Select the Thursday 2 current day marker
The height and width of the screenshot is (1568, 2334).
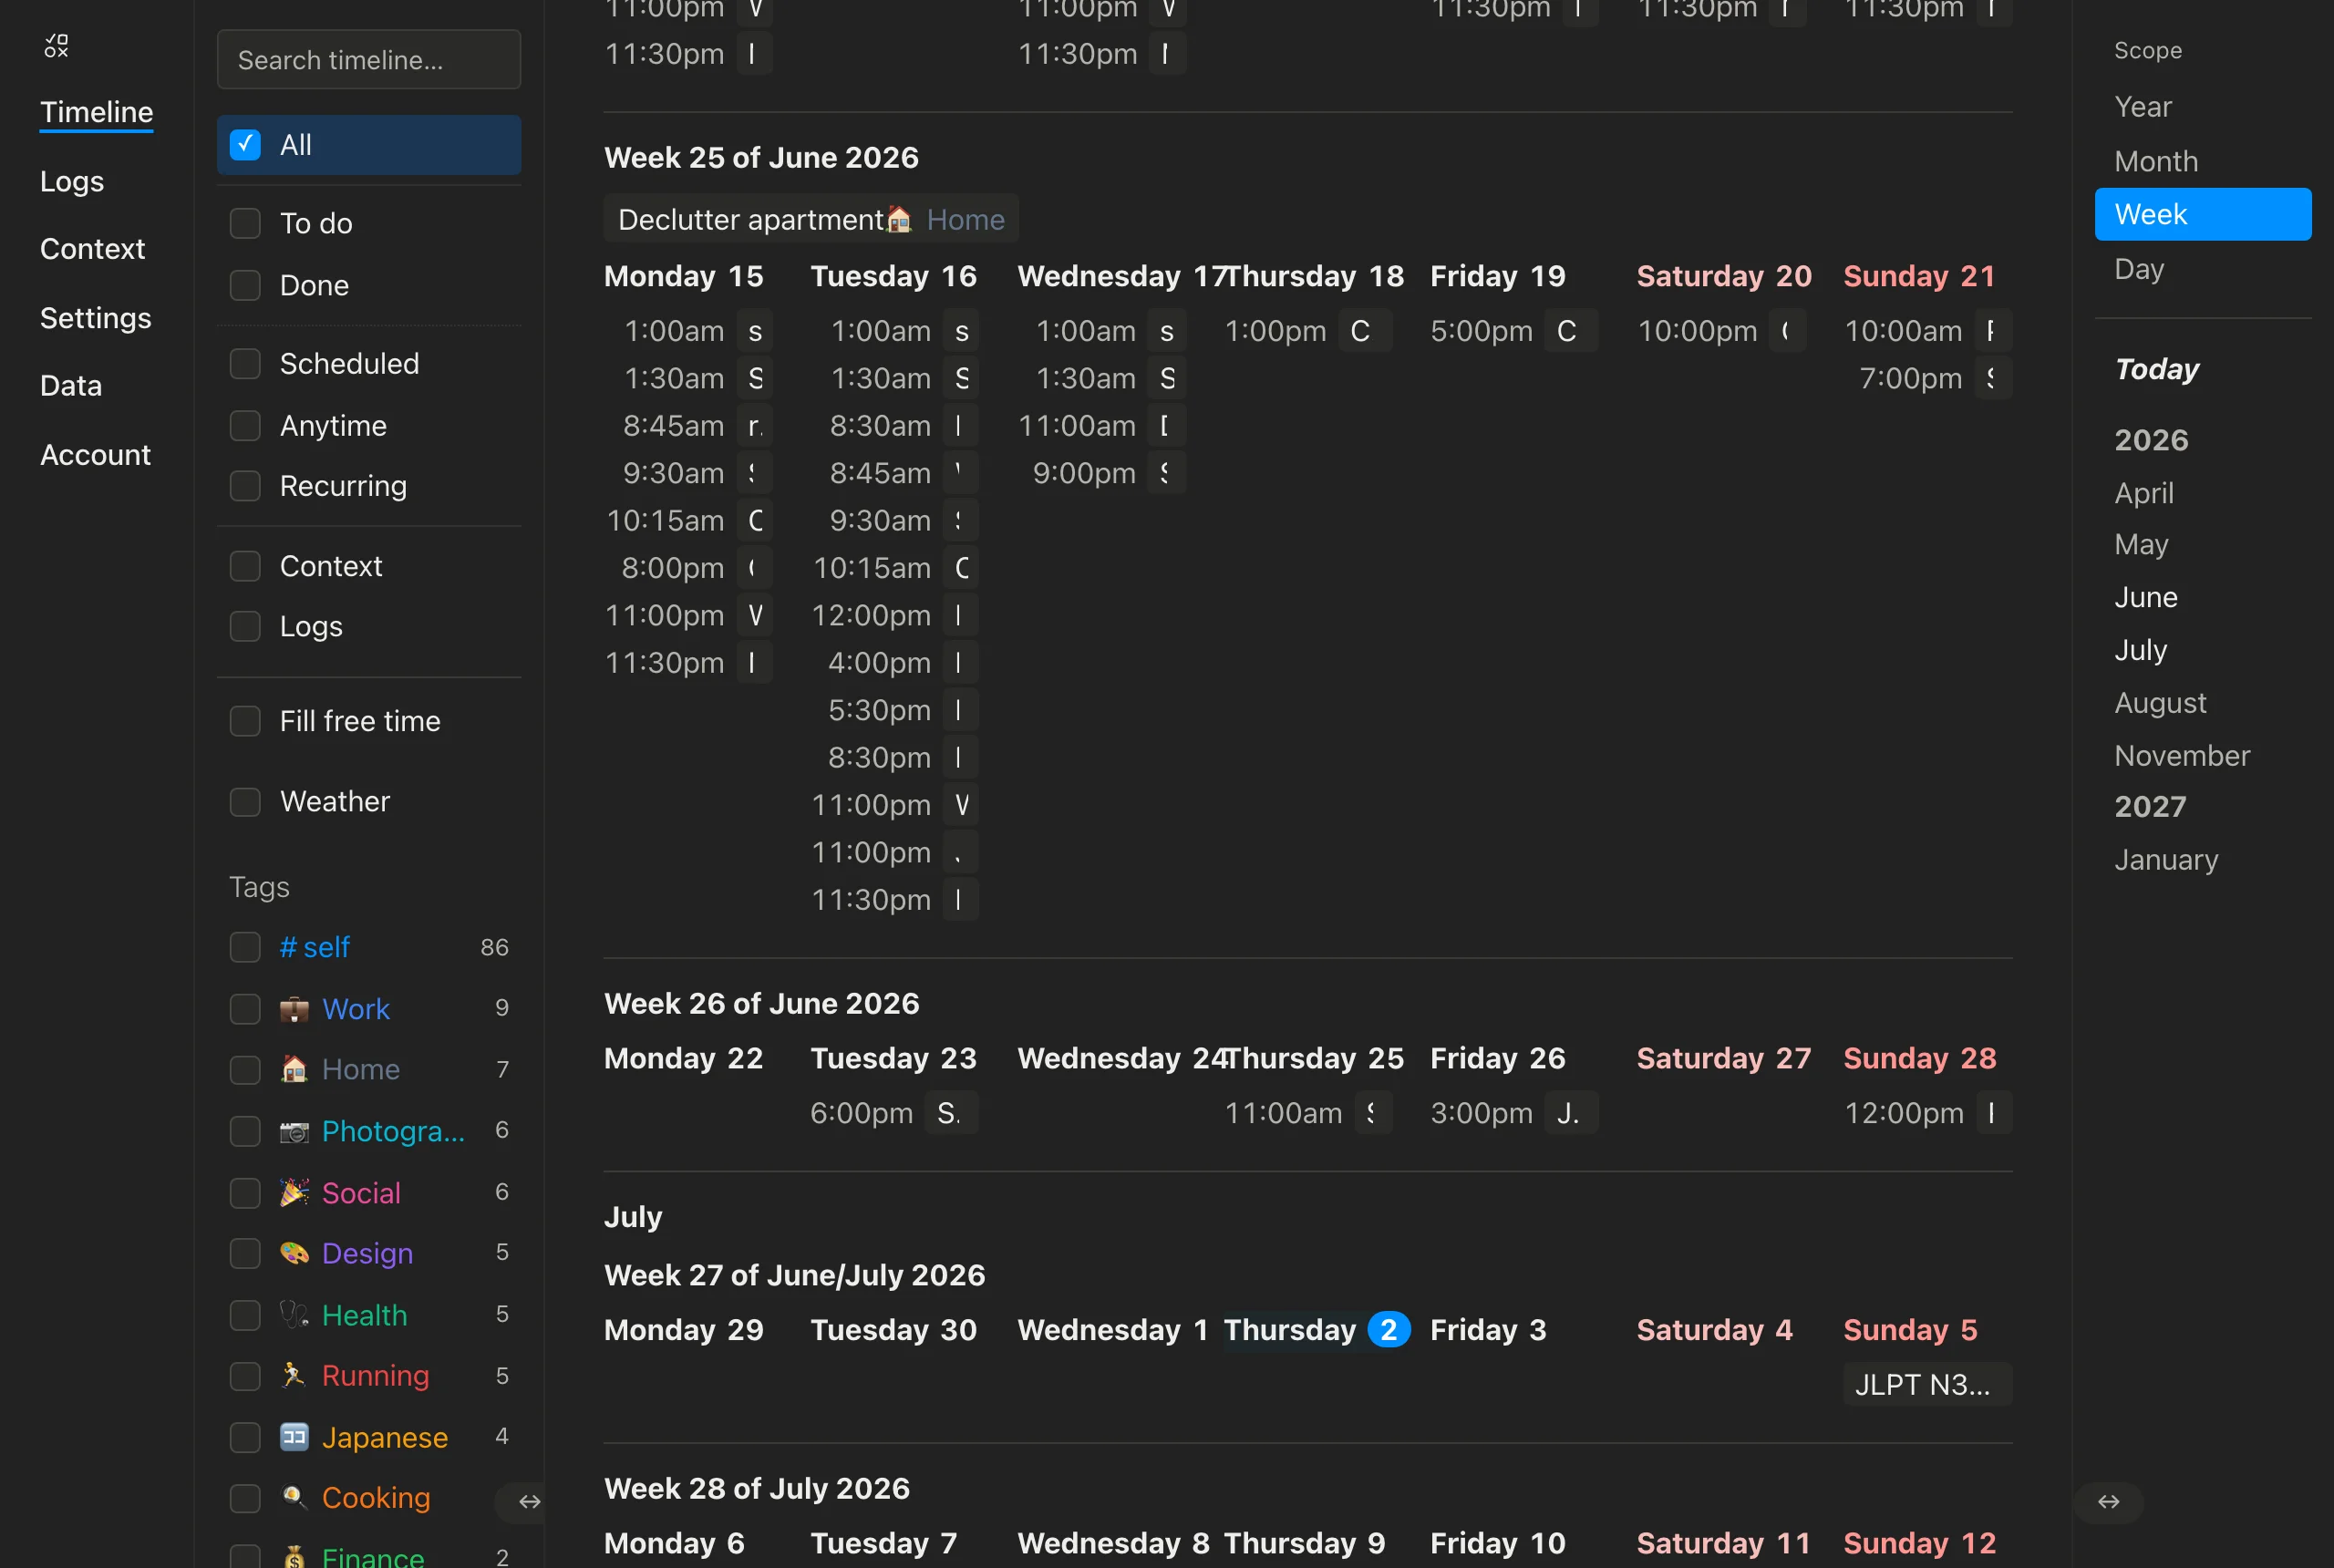tap(1316, 1330)
